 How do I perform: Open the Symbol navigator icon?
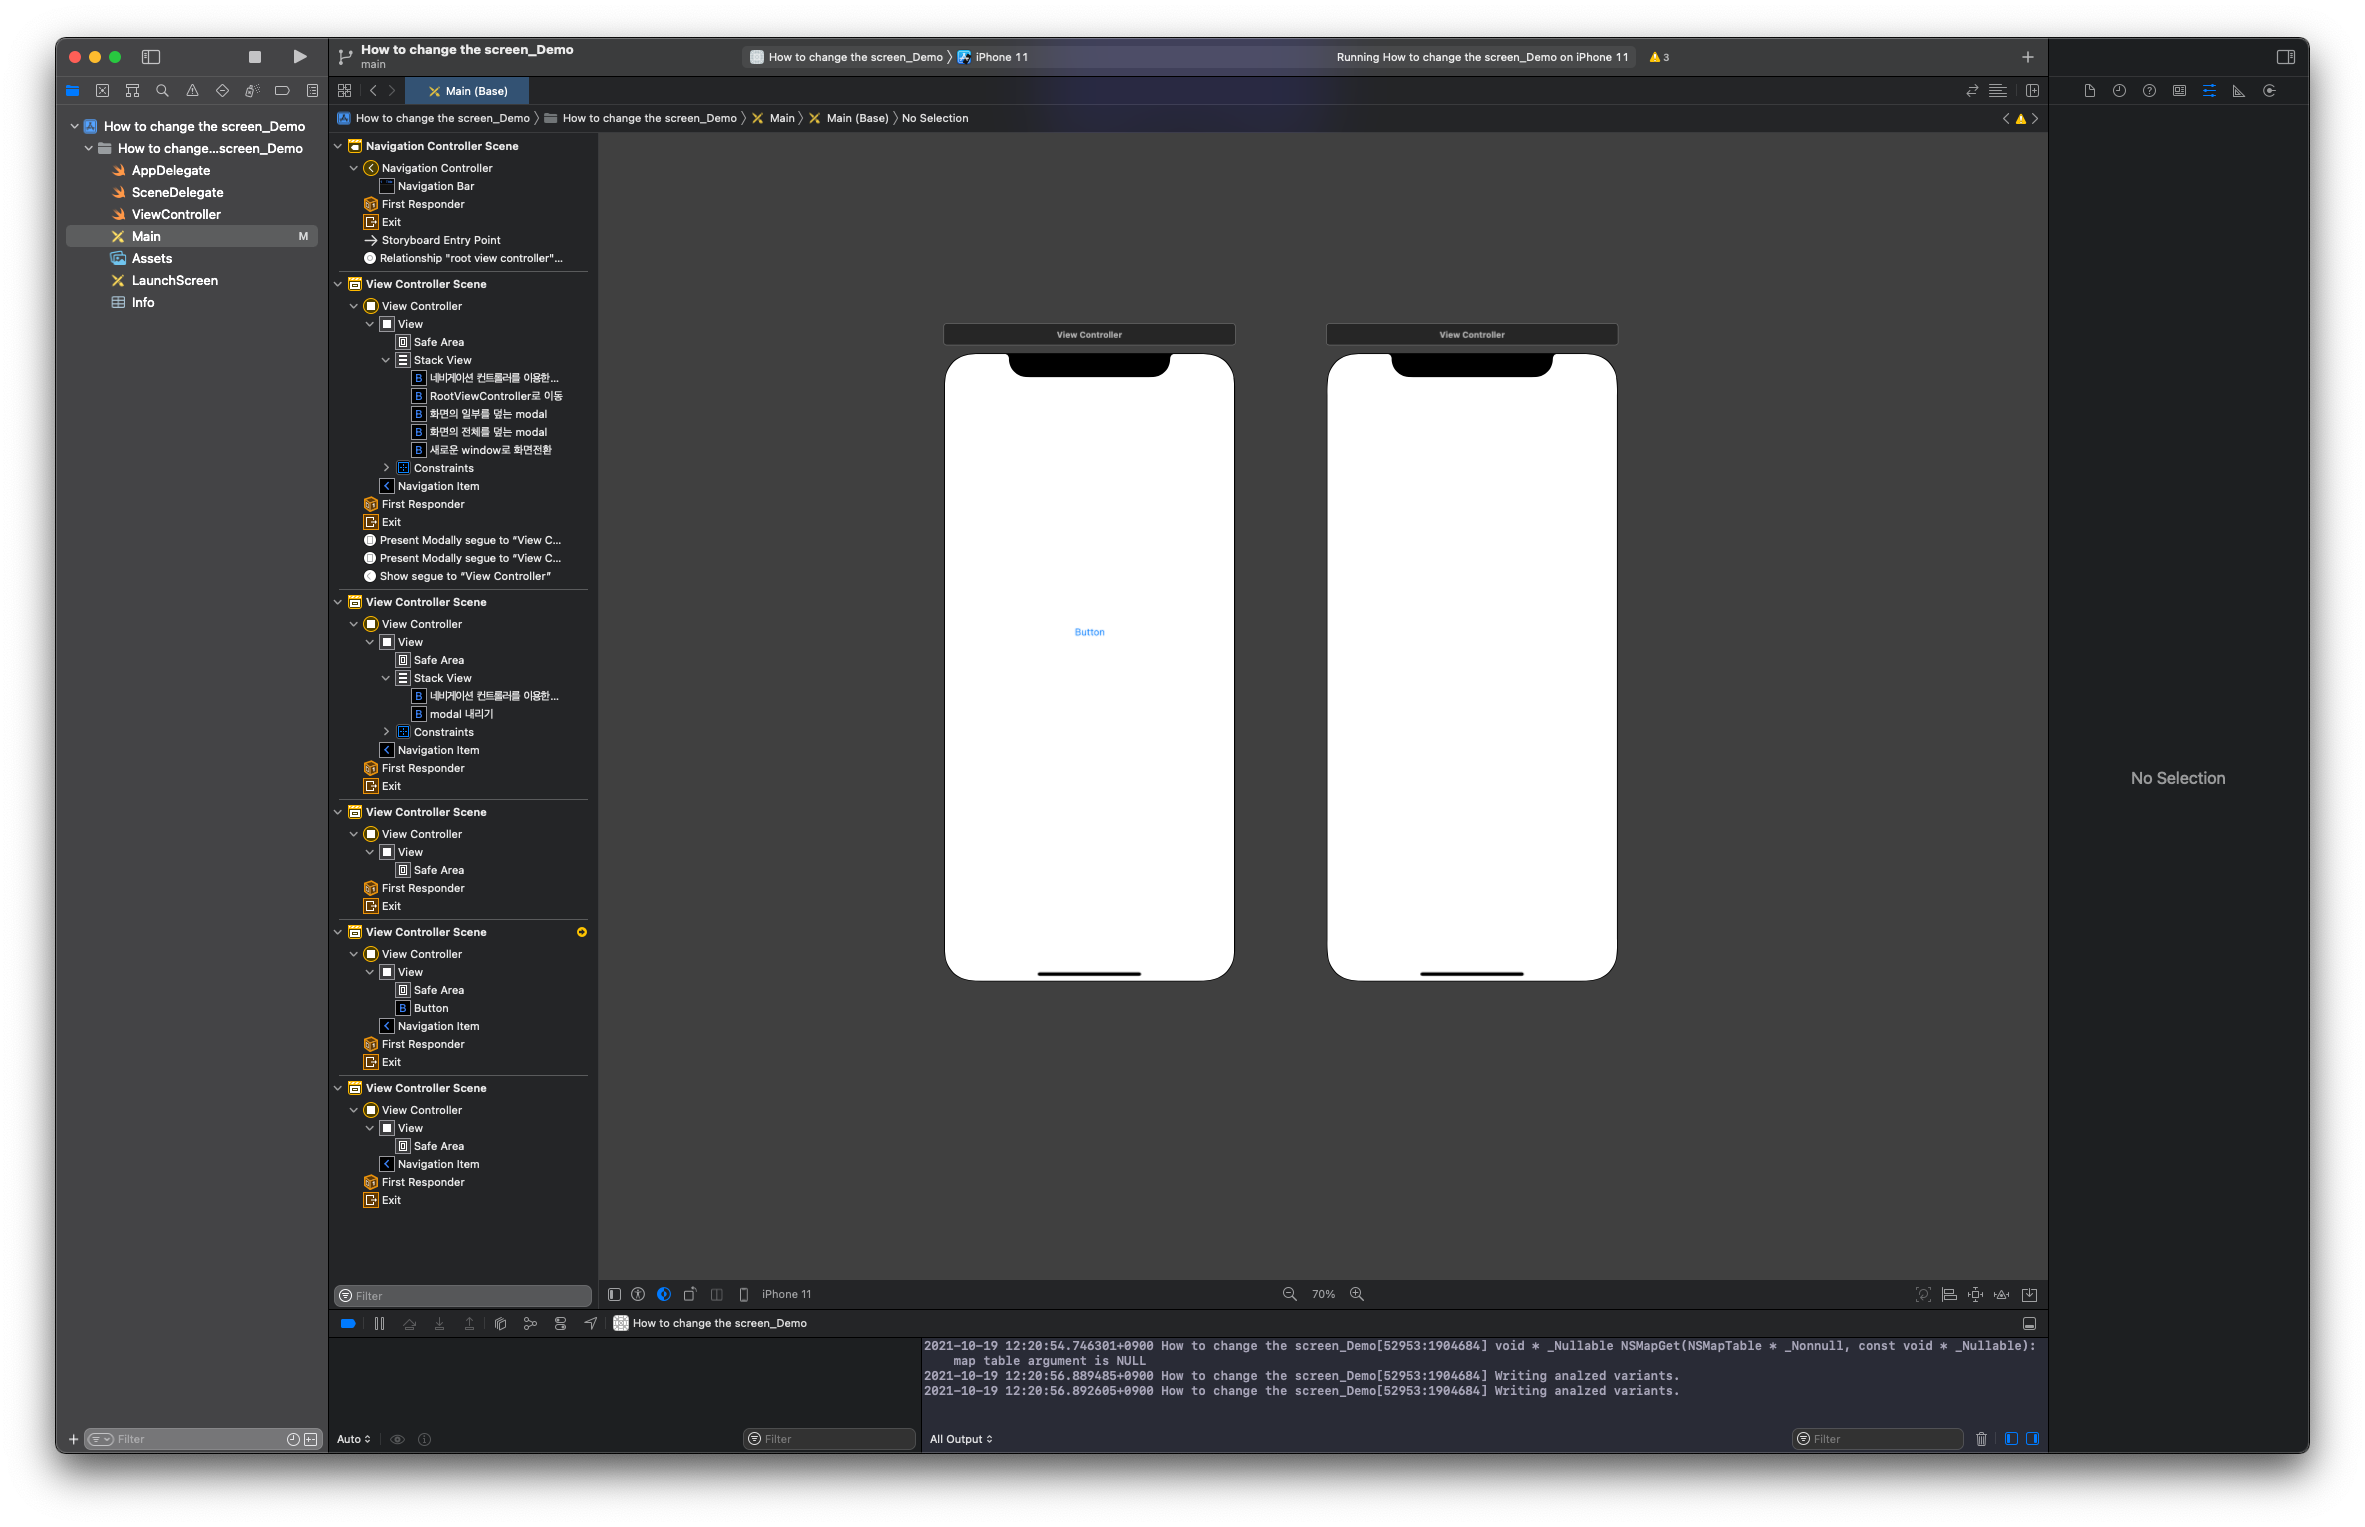[132, 91]
